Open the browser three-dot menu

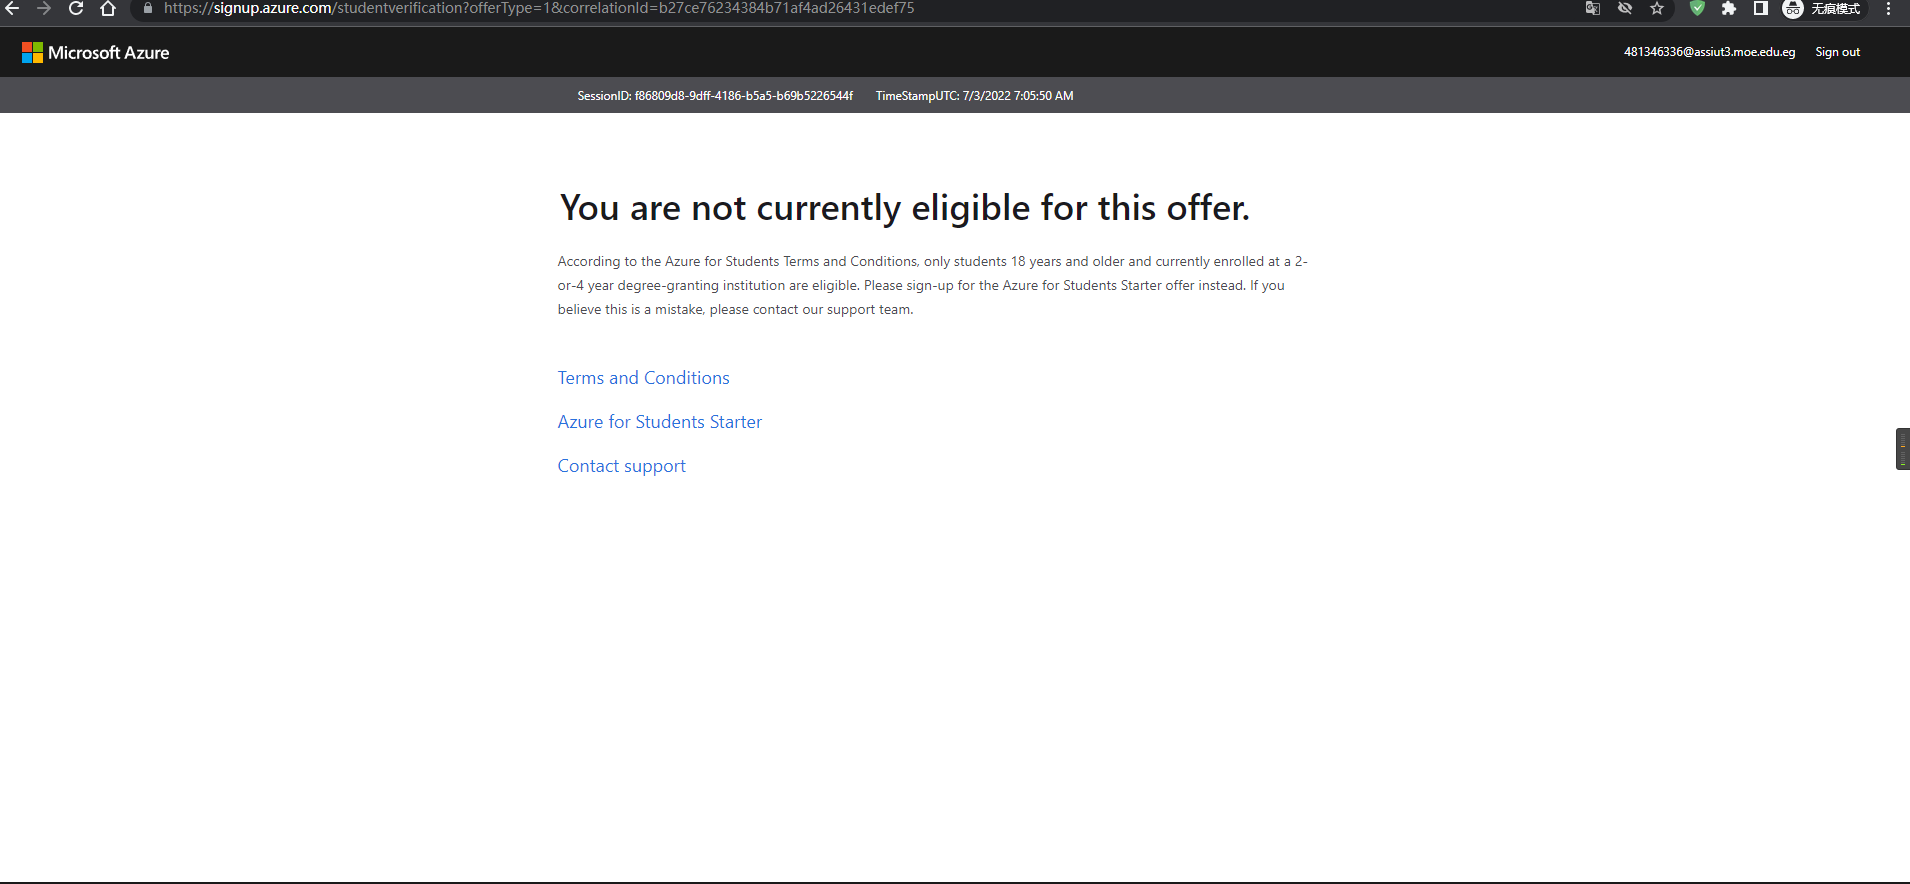(x=1888, y=8)
